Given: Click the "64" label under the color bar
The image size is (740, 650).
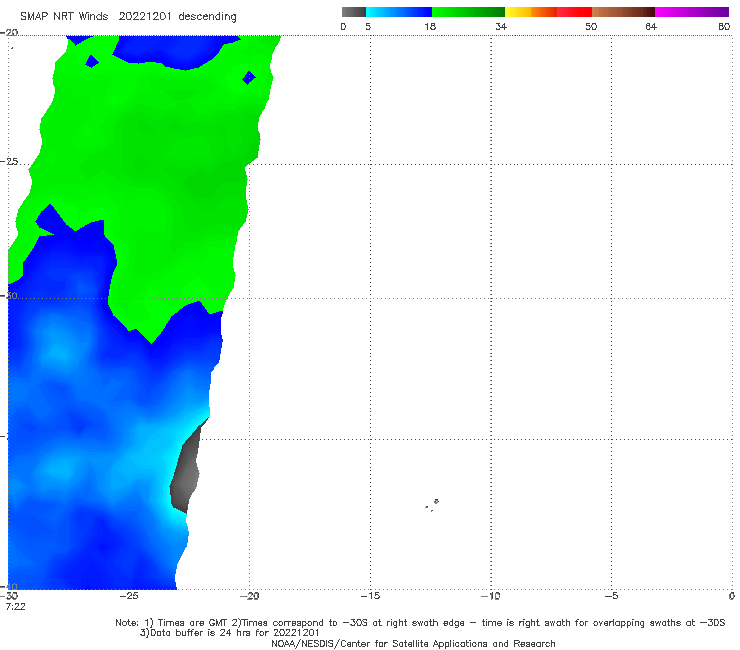Looking at the screenshot, I should pyautogui.click(x=651, y=26).
